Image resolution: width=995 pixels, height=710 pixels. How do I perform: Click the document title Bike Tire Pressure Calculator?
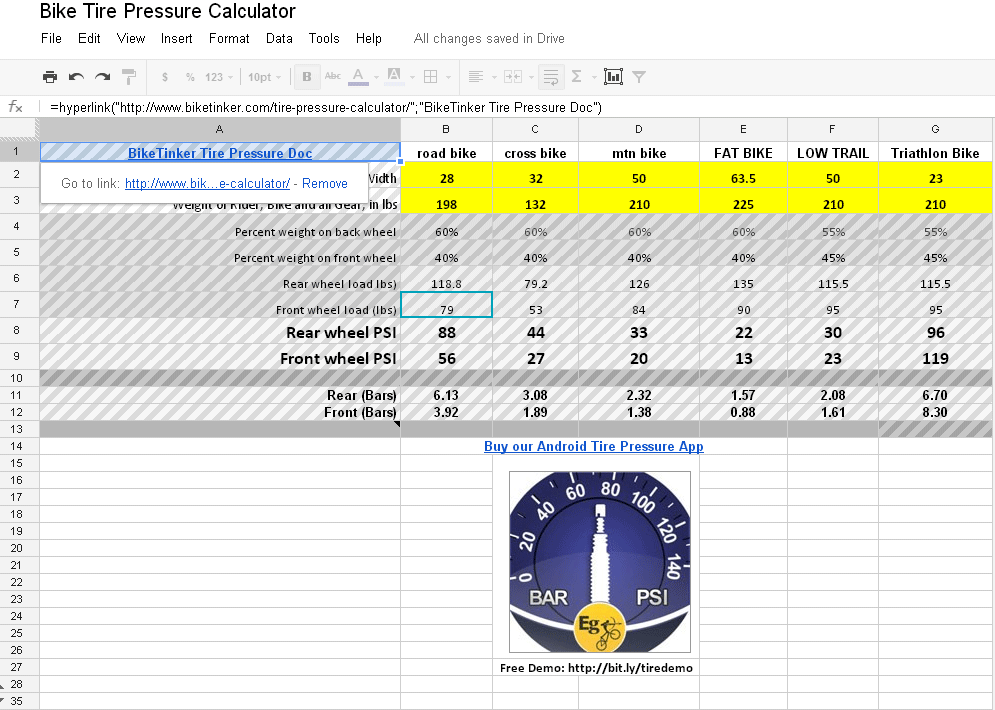coord(168,11)
